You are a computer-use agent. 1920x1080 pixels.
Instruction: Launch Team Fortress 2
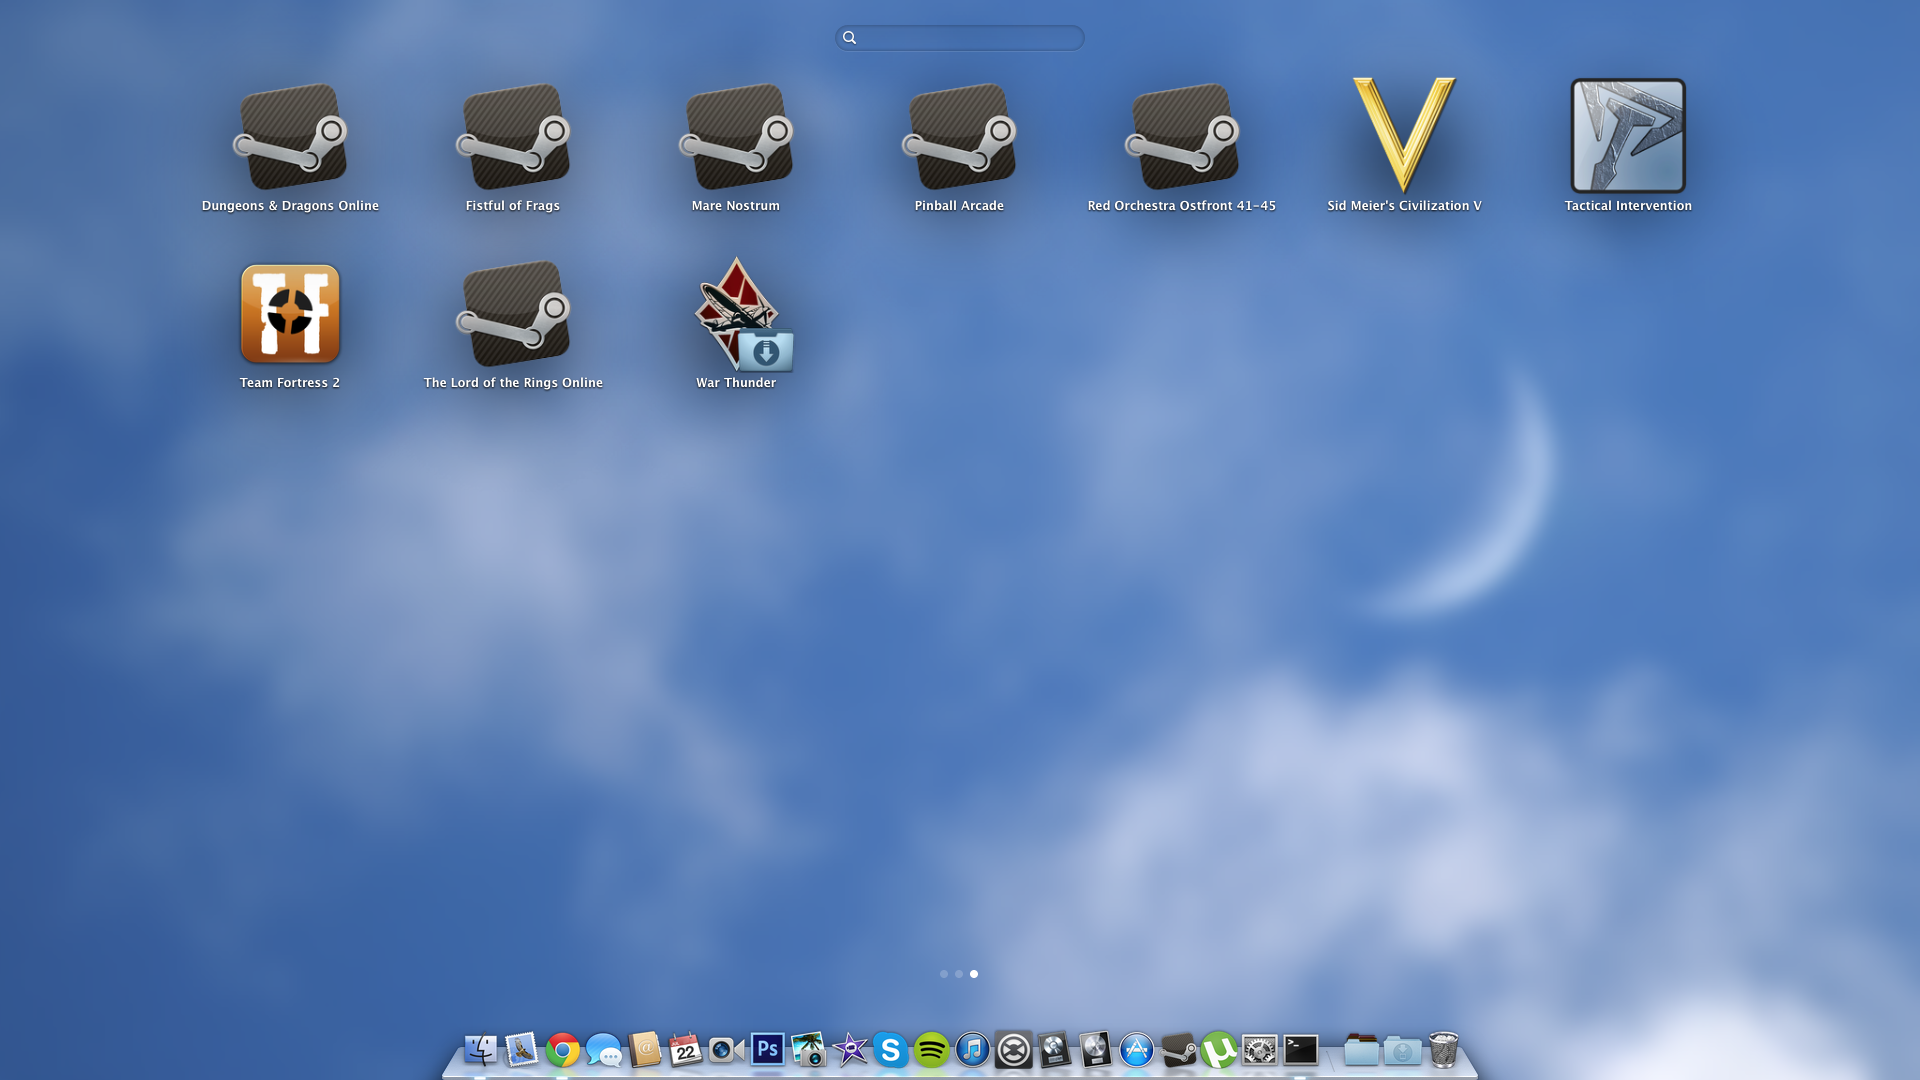pos(290,314)
